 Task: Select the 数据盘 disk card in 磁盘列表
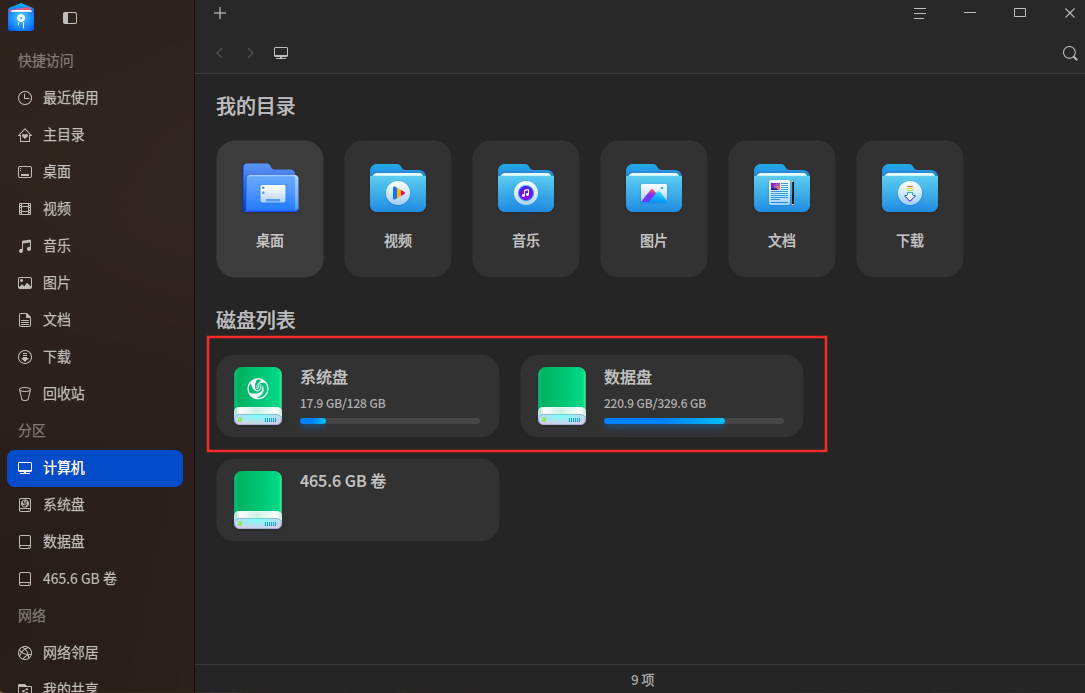click(x=662, y=396)
